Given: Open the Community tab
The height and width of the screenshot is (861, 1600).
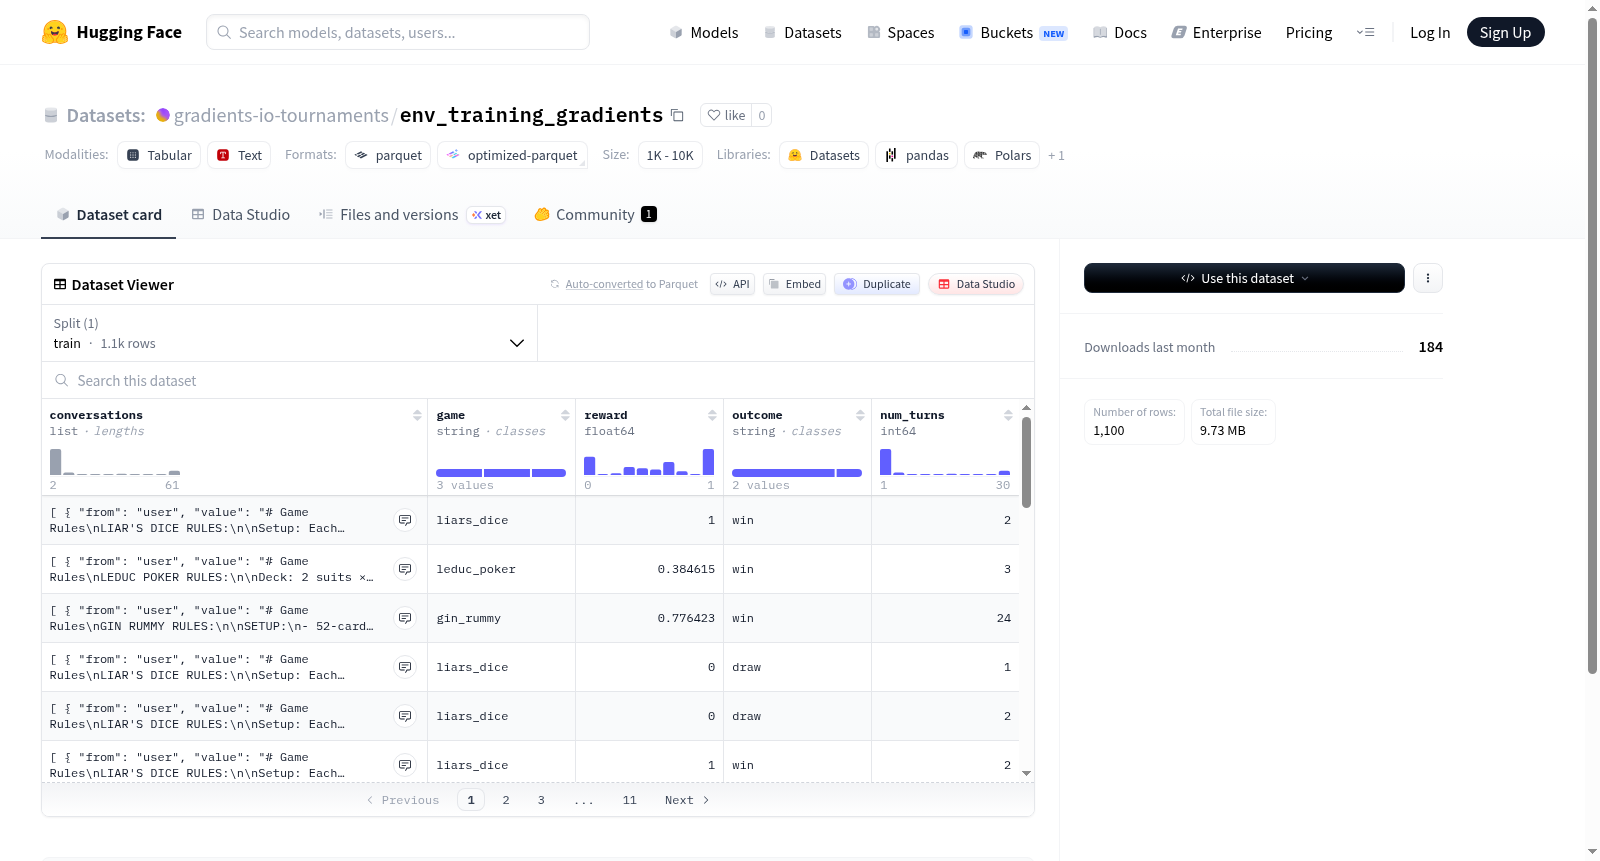Looking at the screenshot, I should (x=595, y=214).
